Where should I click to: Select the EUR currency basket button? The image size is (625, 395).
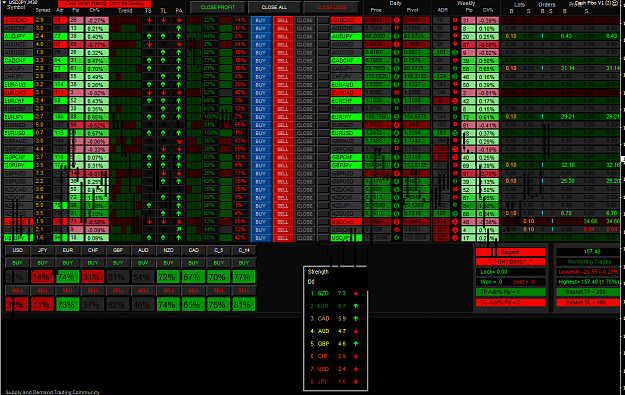tap(68, 250)
